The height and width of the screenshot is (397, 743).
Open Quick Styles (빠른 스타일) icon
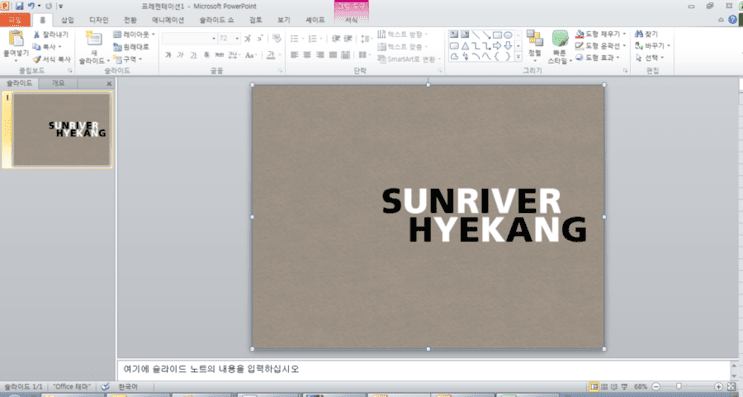[x=560, y=38]
